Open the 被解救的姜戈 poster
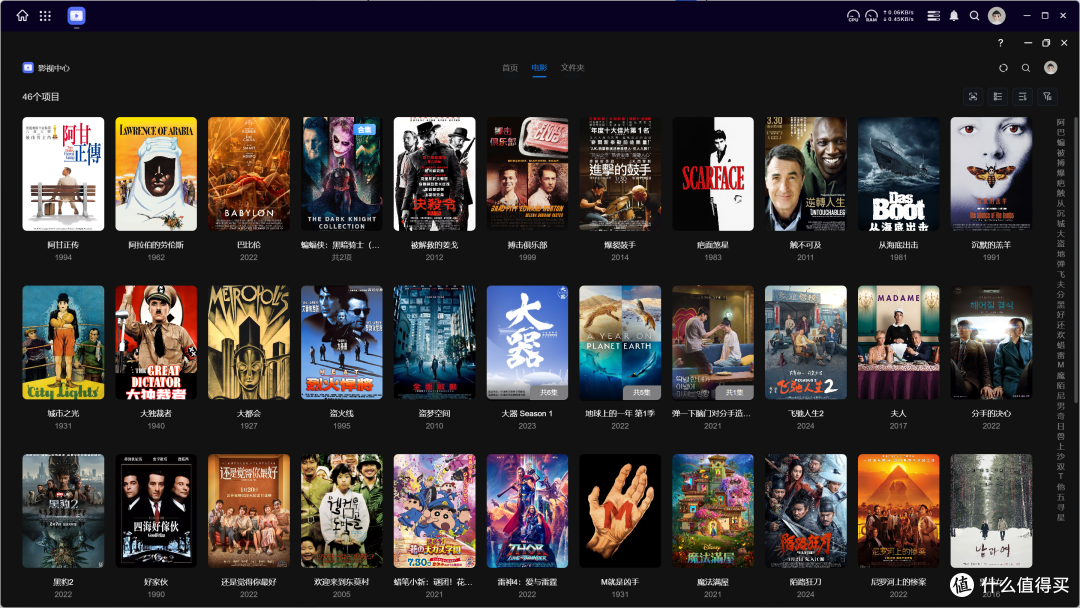The image size is (1080, 608). click(435, 174)
